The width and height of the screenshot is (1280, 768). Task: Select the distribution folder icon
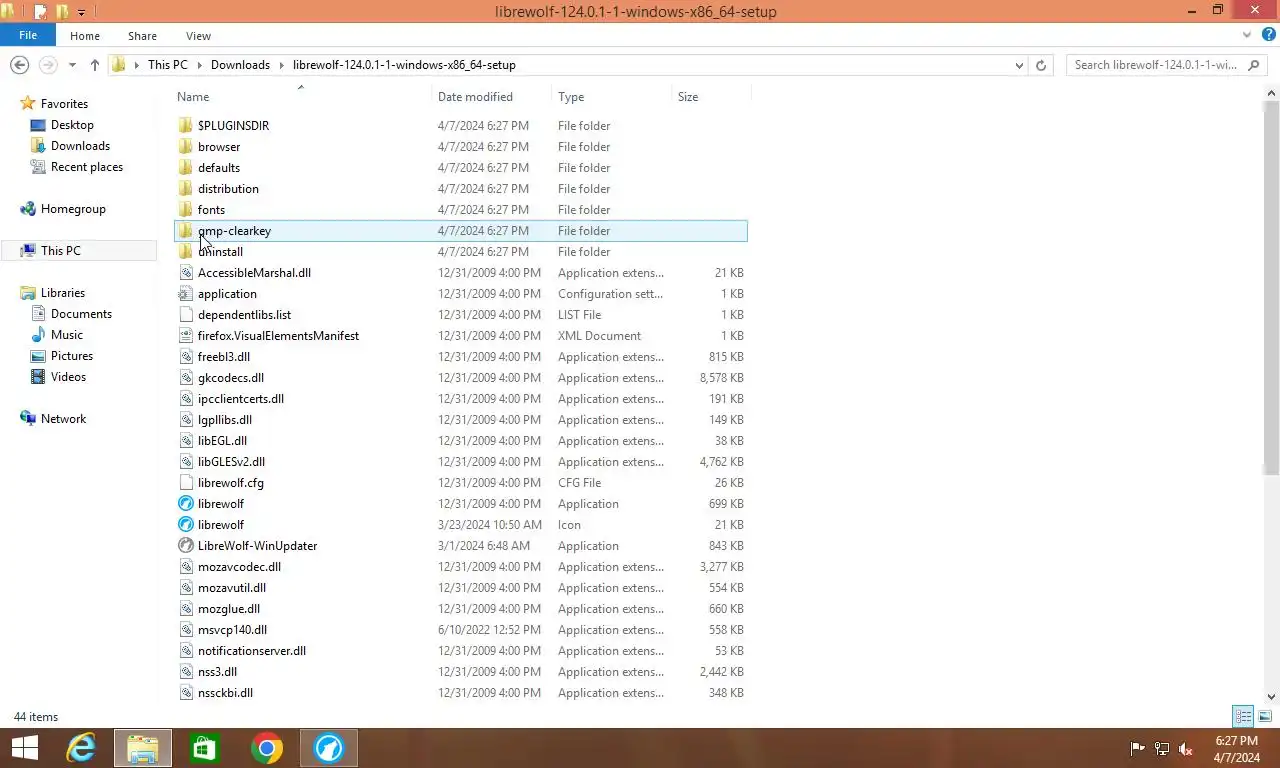pyautogui.click(x=185, y=189)
